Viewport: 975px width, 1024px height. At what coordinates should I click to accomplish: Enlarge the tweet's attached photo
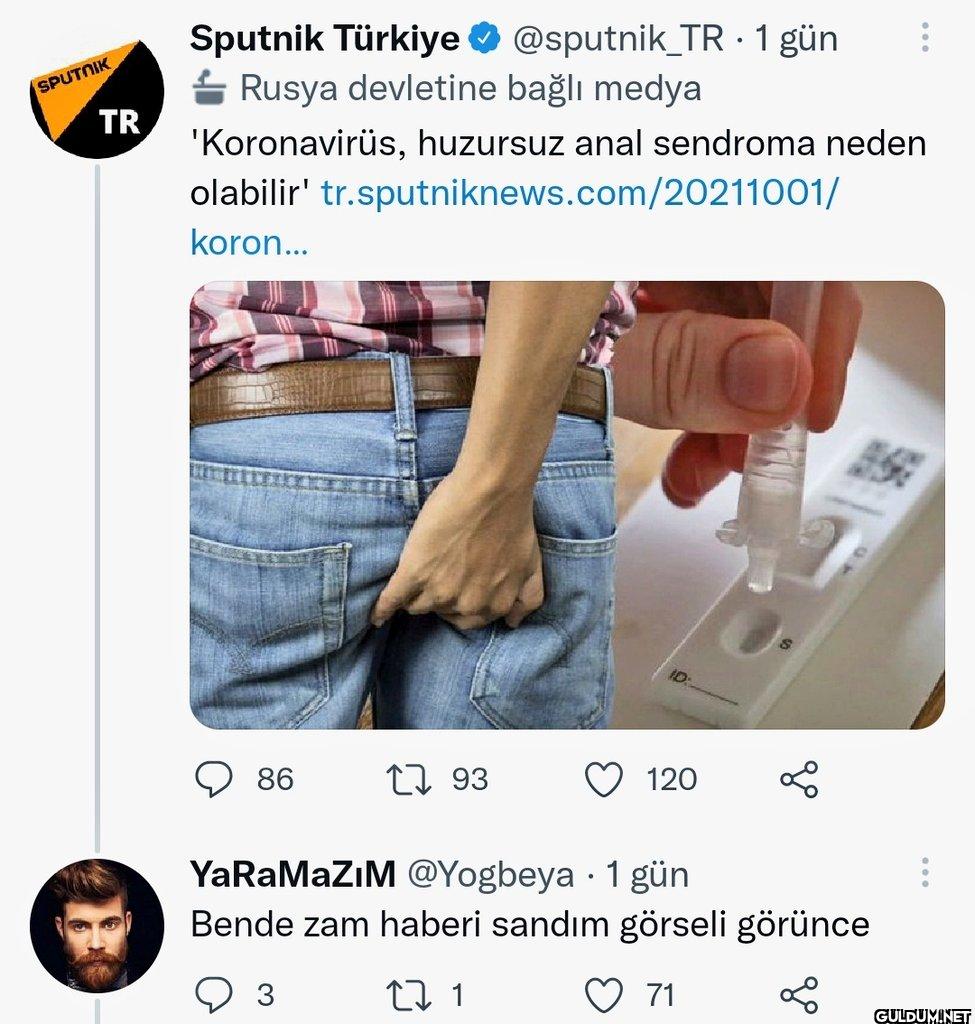566,505
